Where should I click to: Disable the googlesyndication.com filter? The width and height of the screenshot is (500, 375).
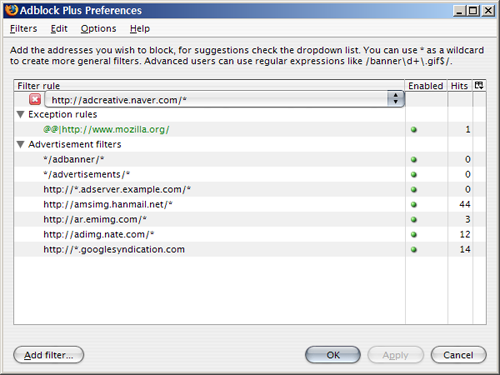pyautogui.click(x=414, y=250)
